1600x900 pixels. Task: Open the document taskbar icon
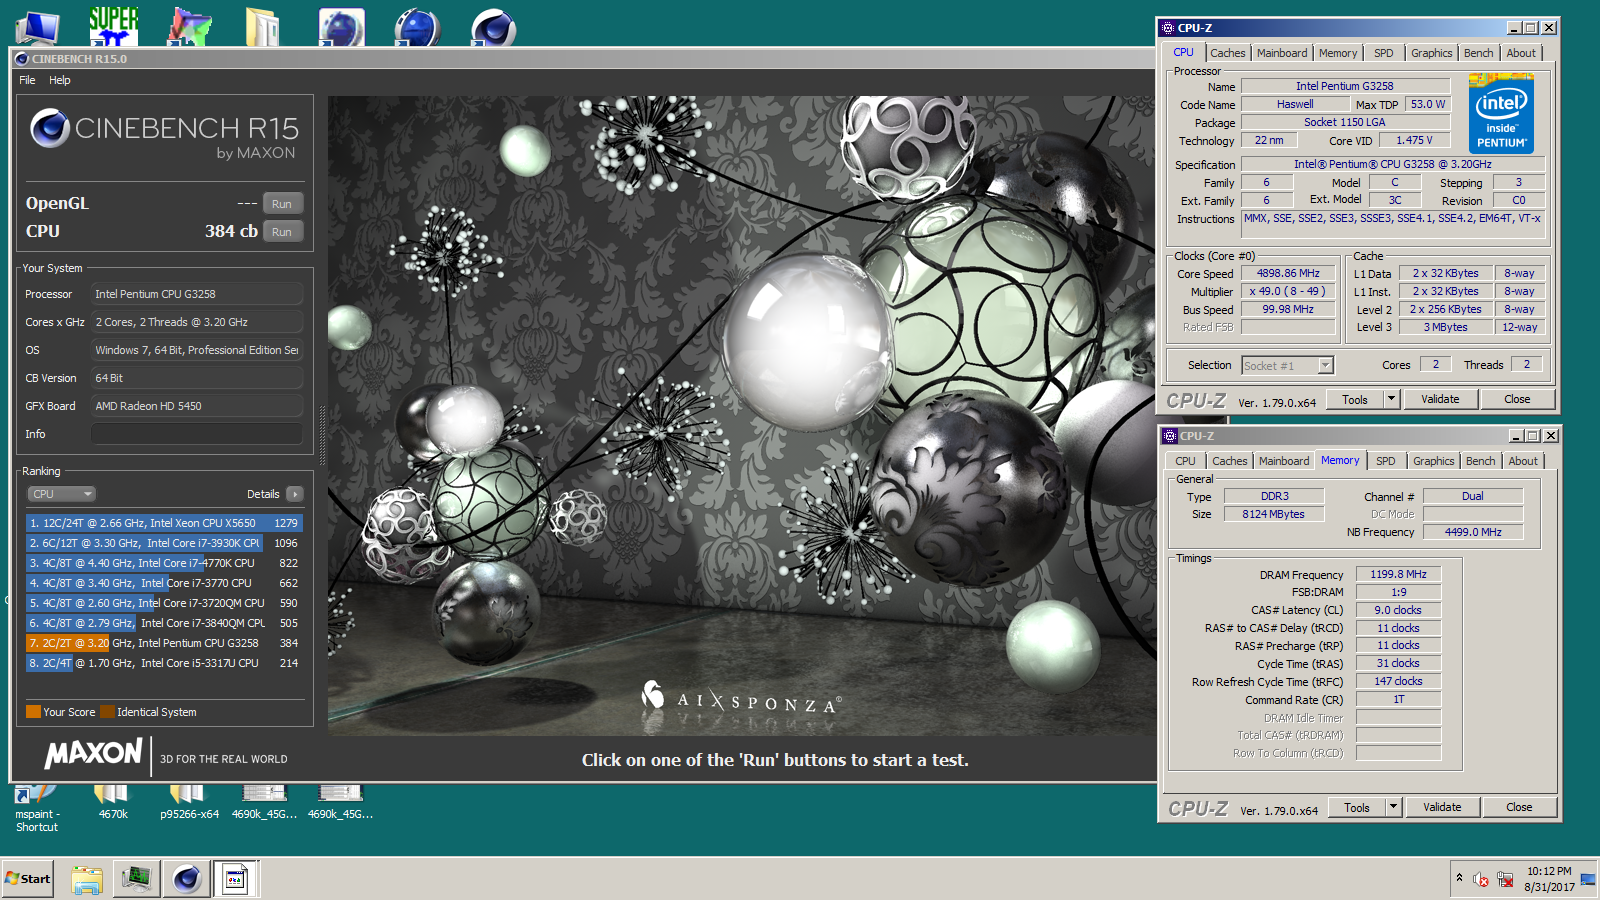(235, 879)
